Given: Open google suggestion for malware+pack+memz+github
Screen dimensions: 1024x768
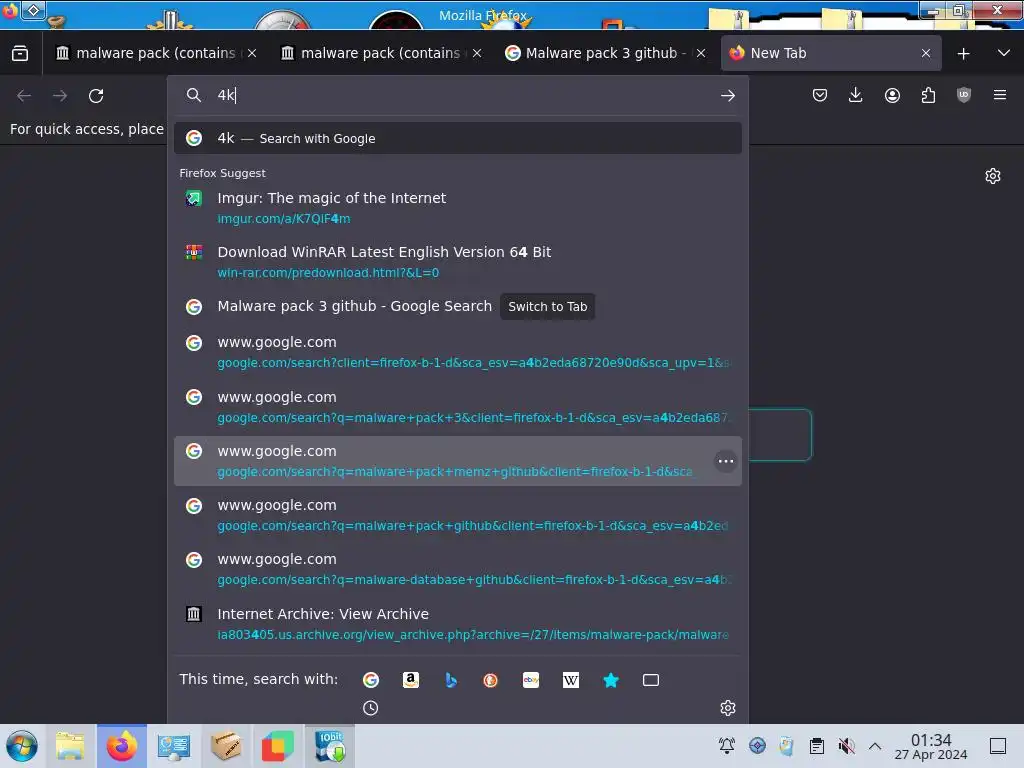Looking at the screenshot, I should [457, 461].
